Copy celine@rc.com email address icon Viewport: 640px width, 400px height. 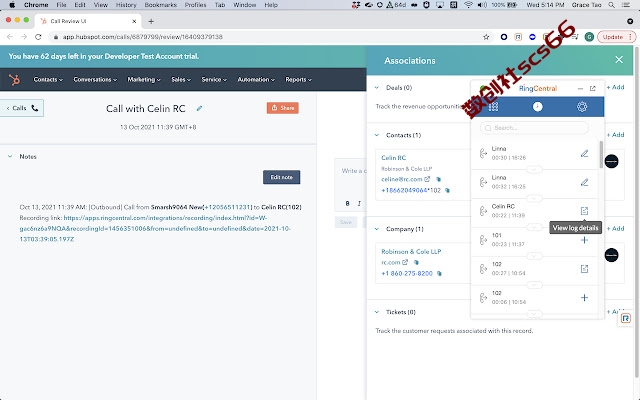[x=438, y=179]
